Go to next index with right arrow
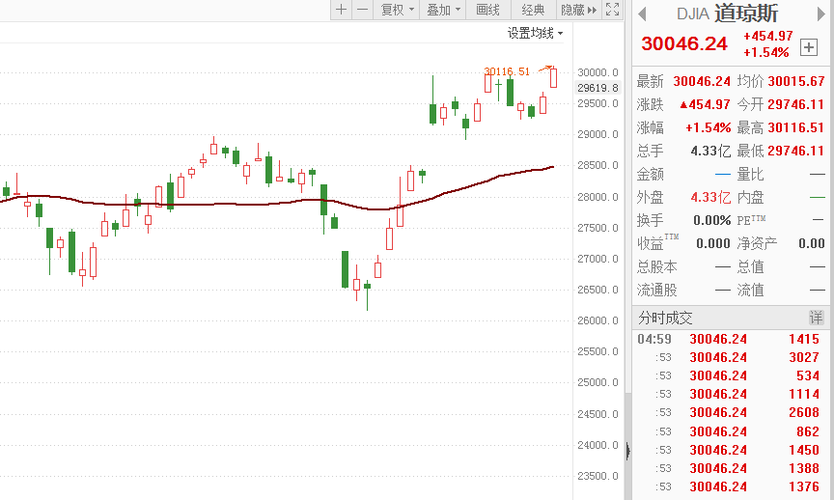The image size is (834, 500). tap(821, 14)
